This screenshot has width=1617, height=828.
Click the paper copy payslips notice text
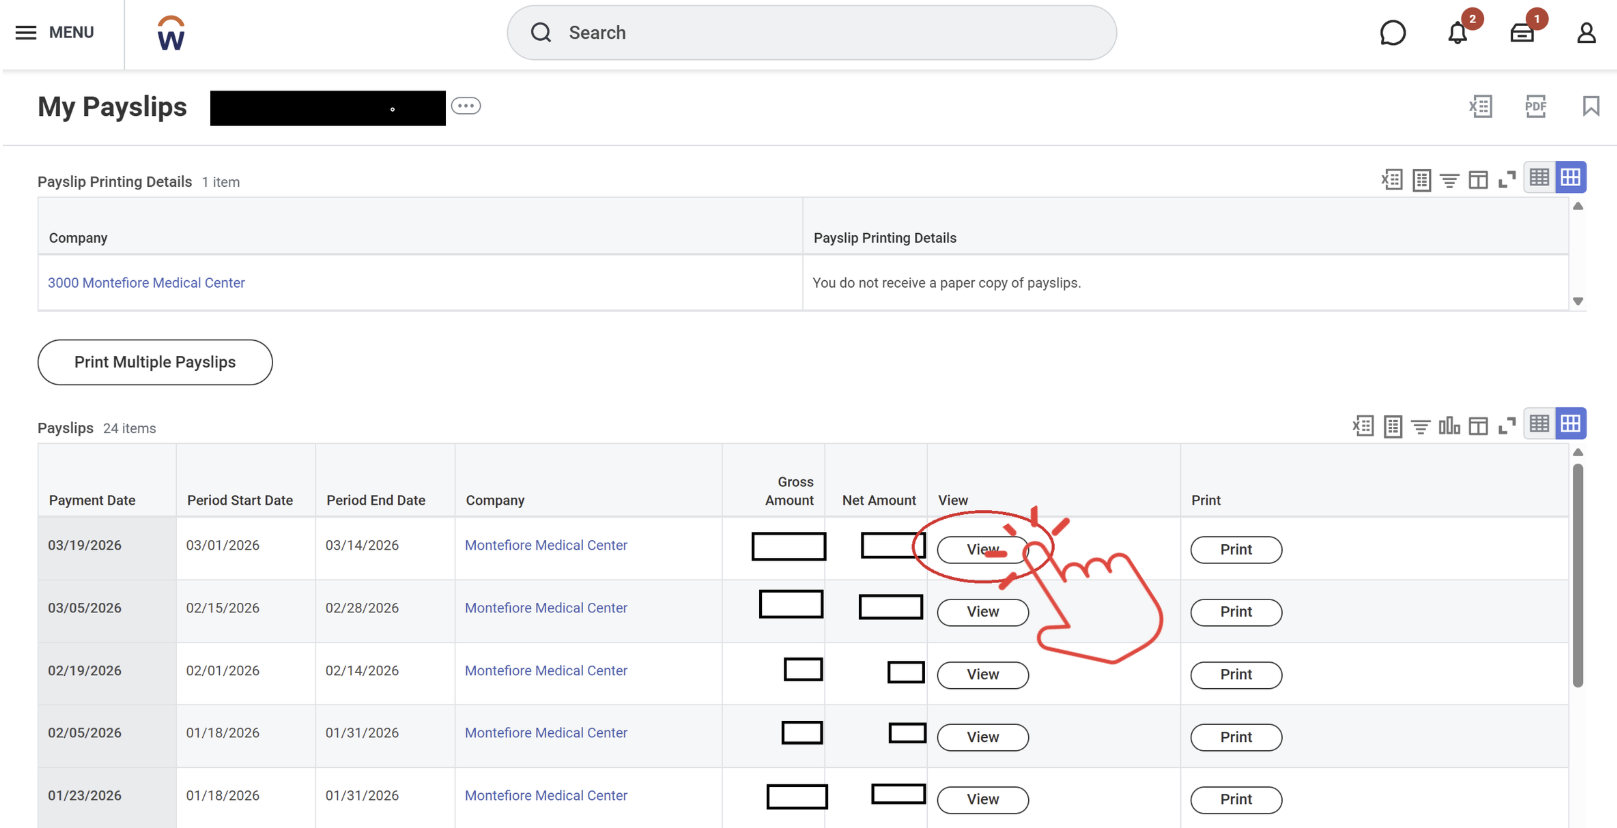coord(946,283)
